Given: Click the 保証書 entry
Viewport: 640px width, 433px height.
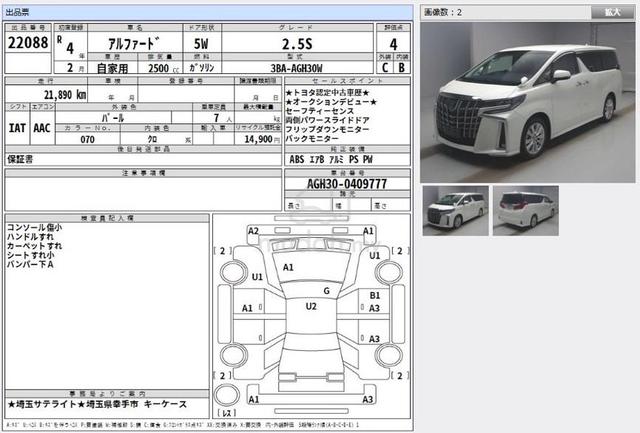Looking at the screenshot, I should [x=20, y=159].
